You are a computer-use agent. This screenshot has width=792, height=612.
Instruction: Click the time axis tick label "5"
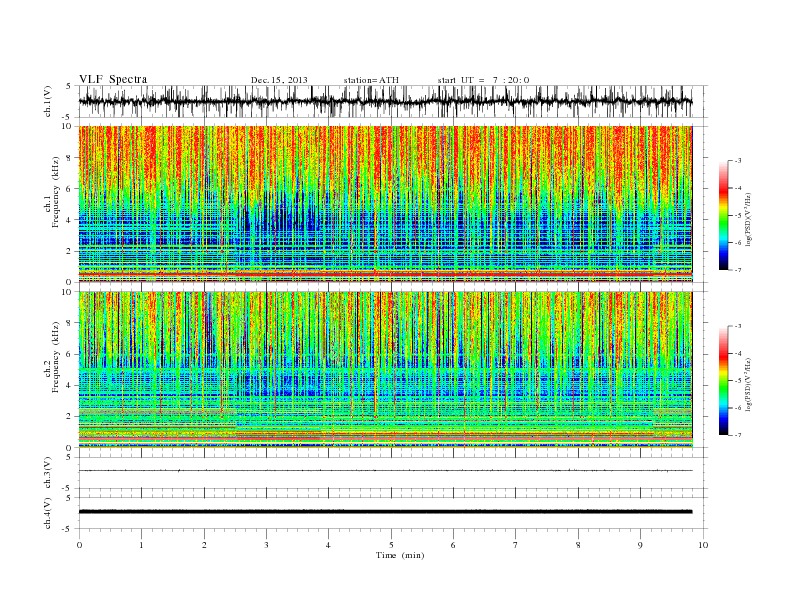pyautogui.click(x=391, y=545)
